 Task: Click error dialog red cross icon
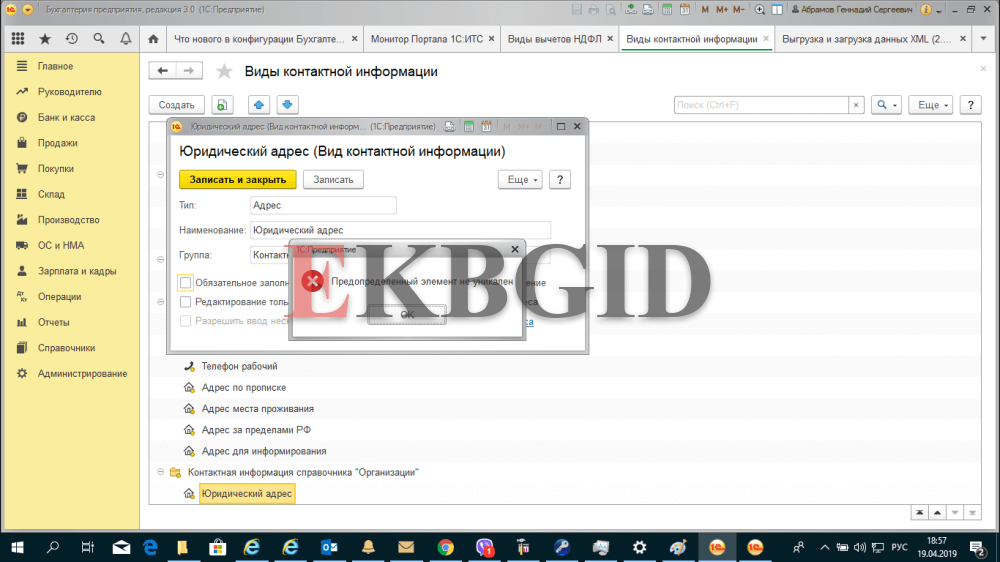[312, 281]
